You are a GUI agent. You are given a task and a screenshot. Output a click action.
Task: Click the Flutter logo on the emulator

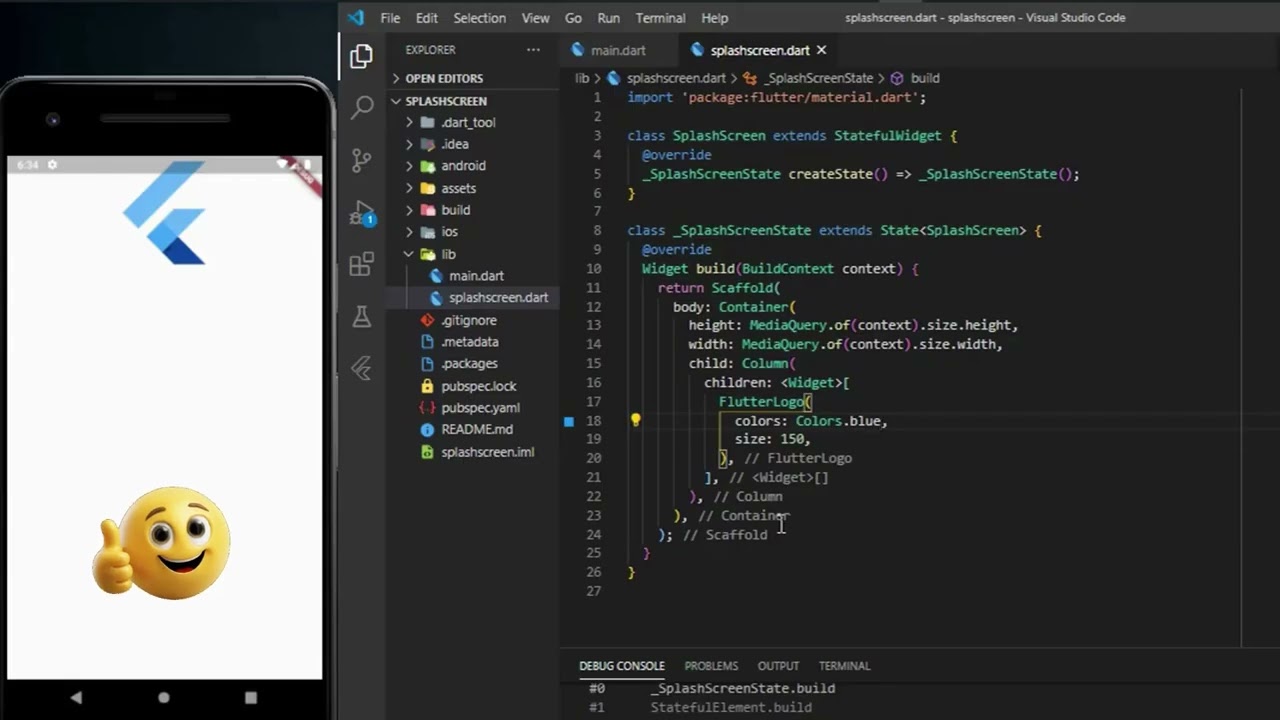pos(165,214)
